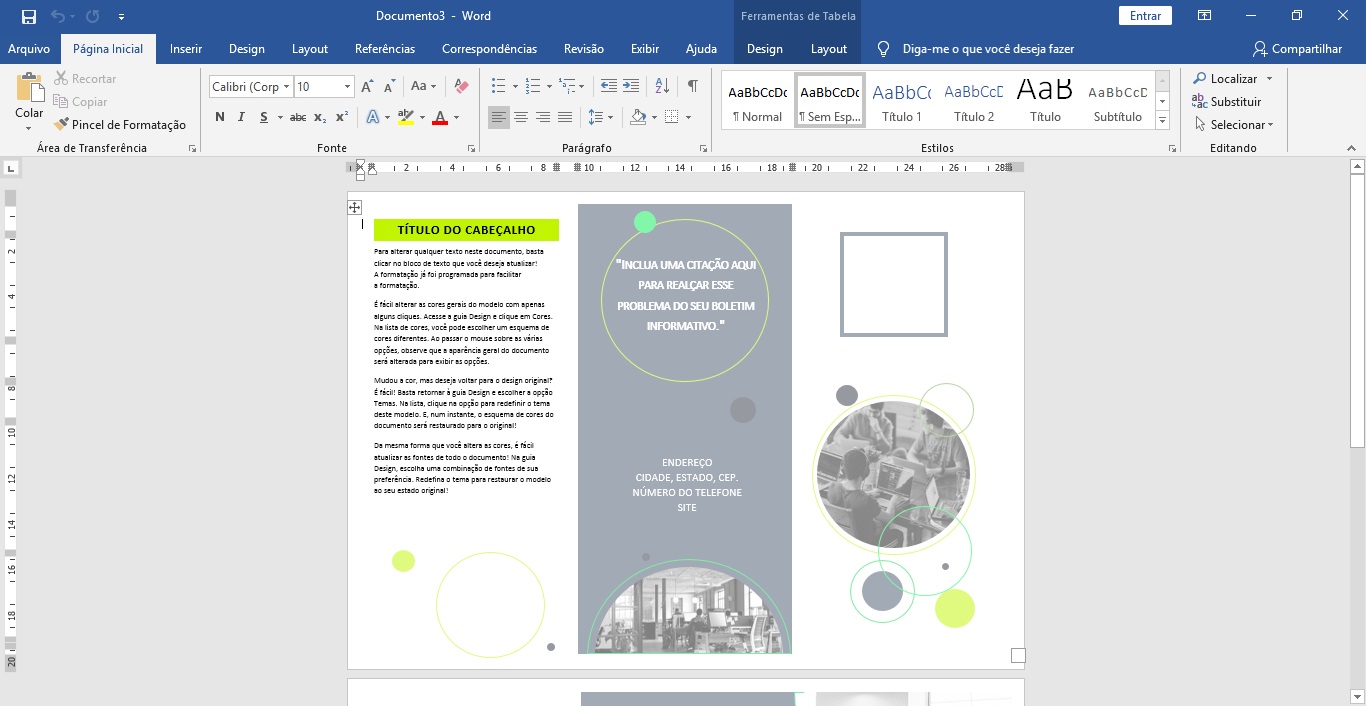Click the red font color button
The width and height of the screenshot is (1366, 706).
tap(440, 117)
